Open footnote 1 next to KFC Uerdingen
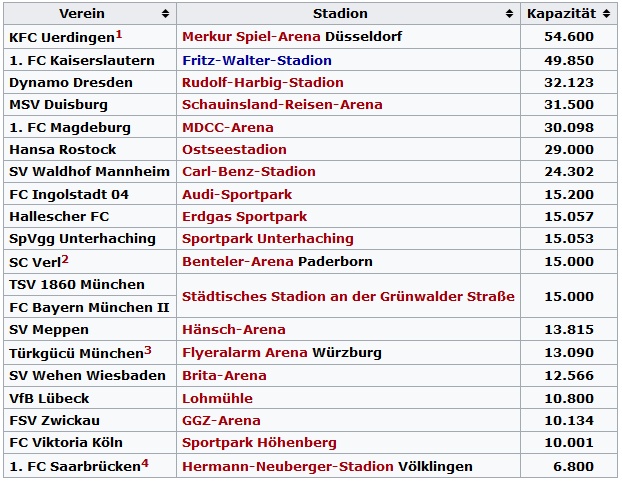622x481 pixels. pos(119,35)
